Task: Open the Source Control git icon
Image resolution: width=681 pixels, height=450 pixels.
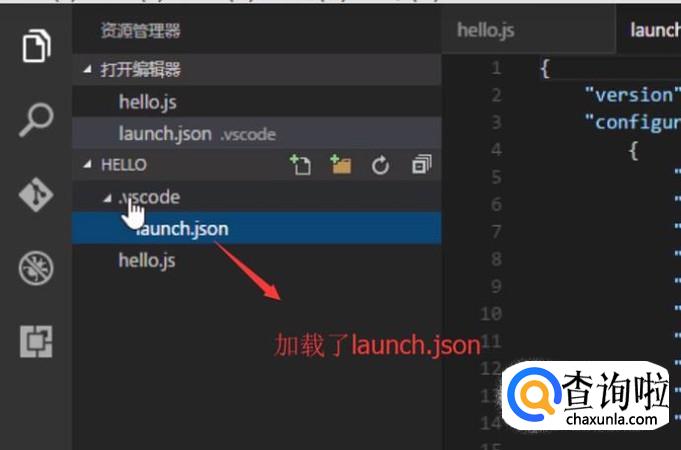Action: click(36, 194)
